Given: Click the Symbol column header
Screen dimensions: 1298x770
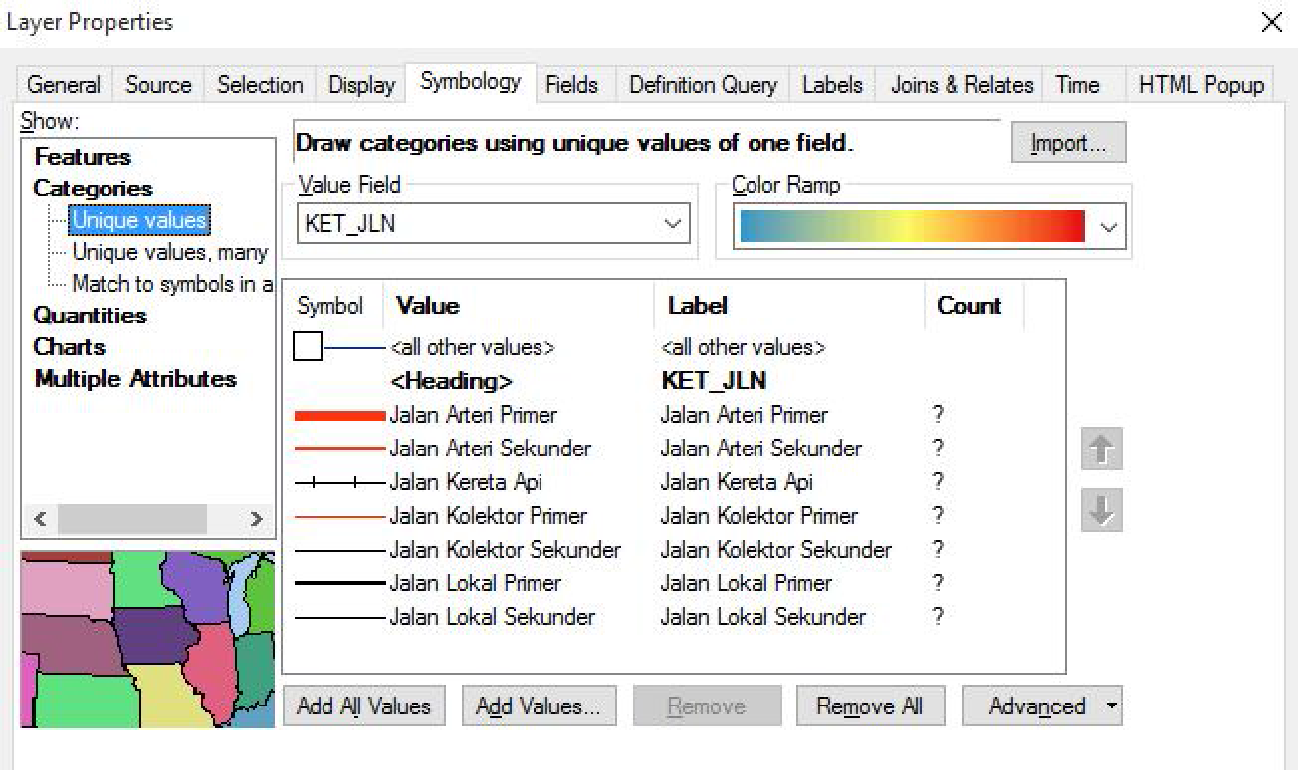Looking at the screenshot, I should coord(331,306).
